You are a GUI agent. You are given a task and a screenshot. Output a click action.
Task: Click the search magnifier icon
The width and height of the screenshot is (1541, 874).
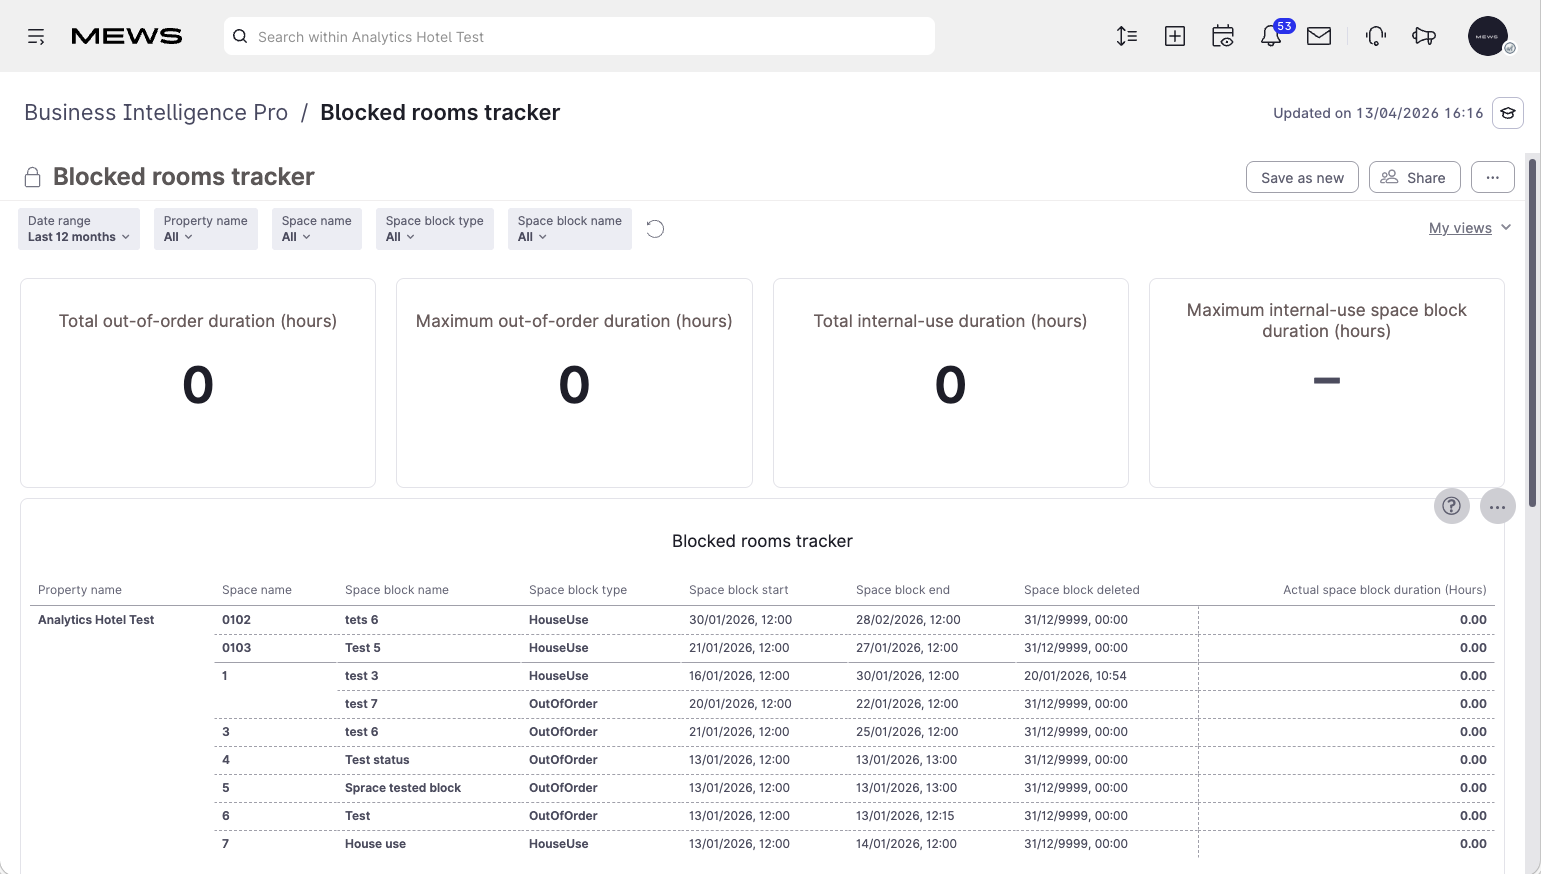click(x=240, y=37)
